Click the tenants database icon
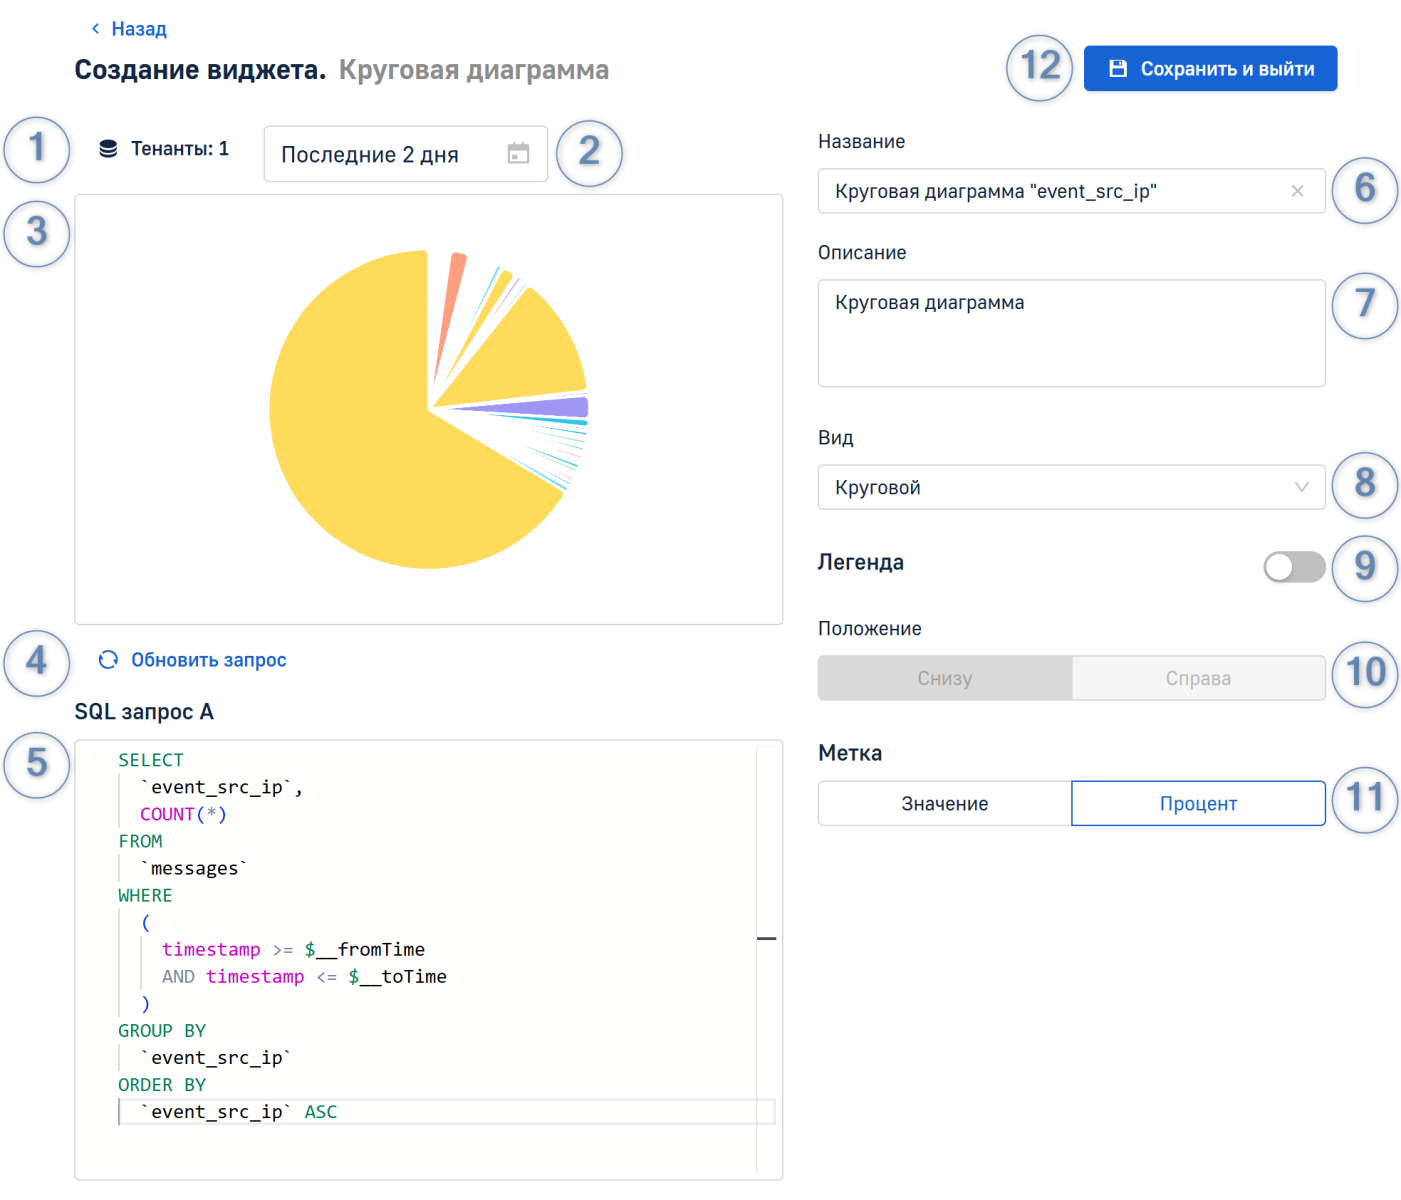This screenshot has height=1200, width=1401. pyautogui.click(x=108, y=149)
